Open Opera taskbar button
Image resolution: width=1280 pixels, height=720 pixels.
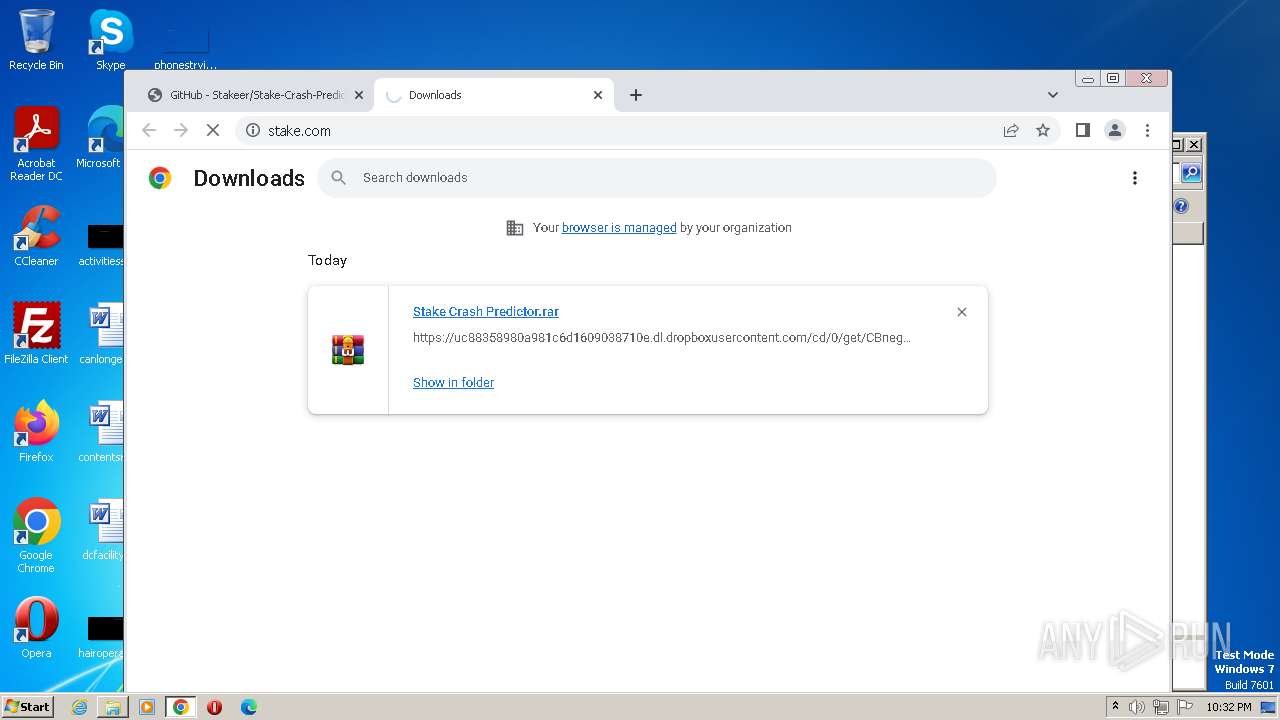(x=214, y=707)
